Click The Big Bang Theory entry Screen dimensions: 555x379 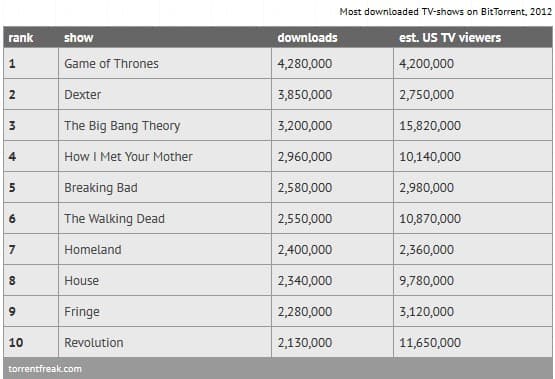pyautogui.click(x=122, y=126)
